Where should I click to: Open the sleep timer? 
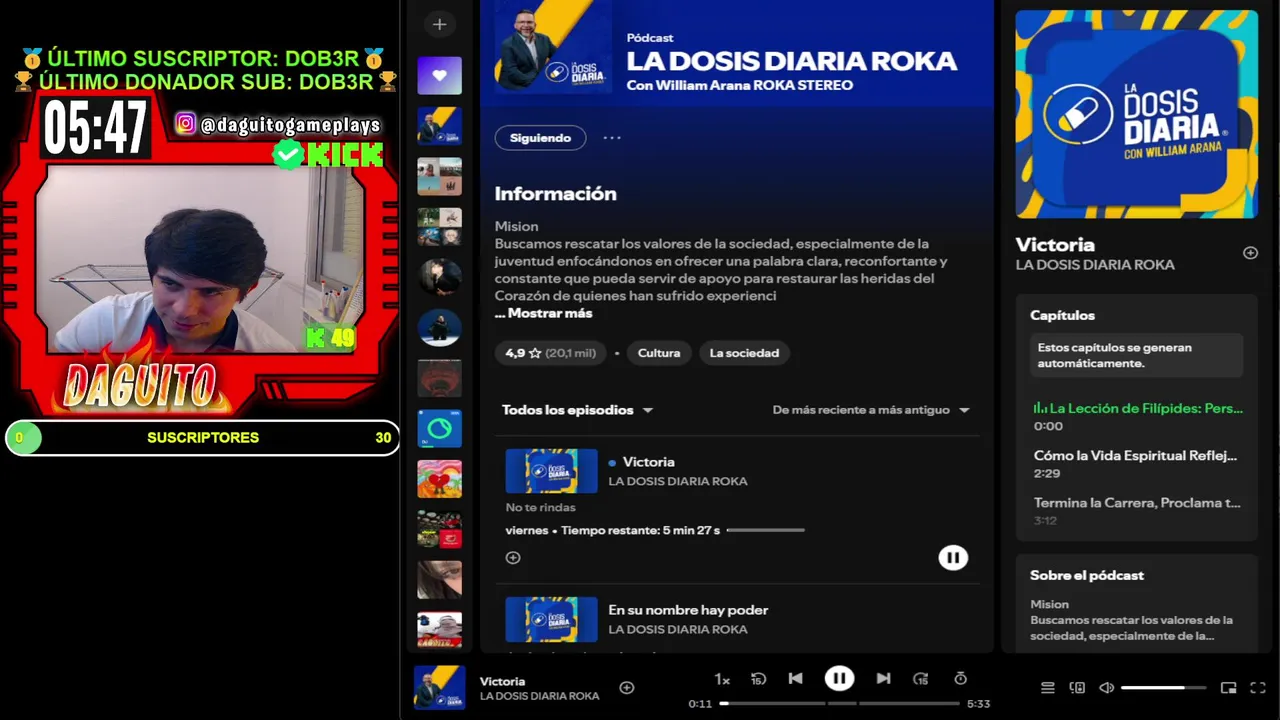click(960, 679)
